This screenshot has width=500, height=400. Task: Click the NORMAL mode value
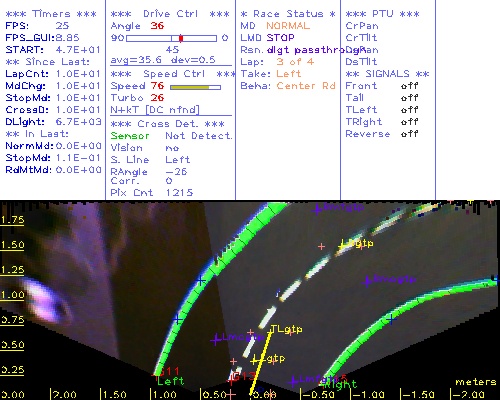tap(288, 26)
